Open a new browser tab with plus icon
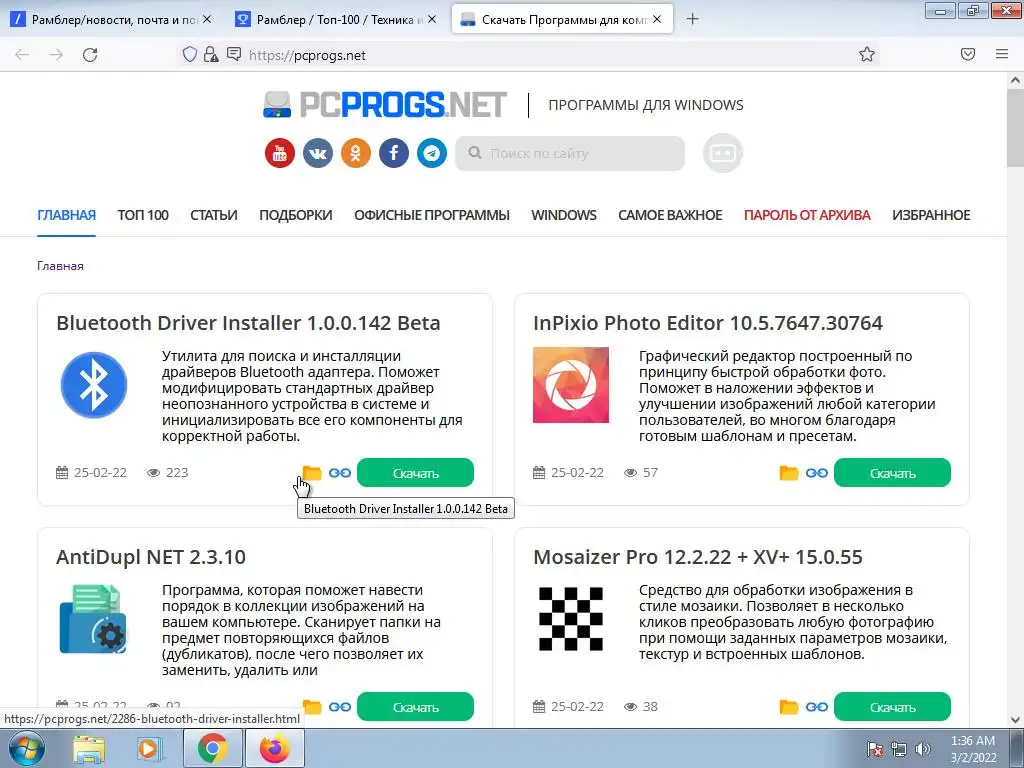 tap(693, 20)
